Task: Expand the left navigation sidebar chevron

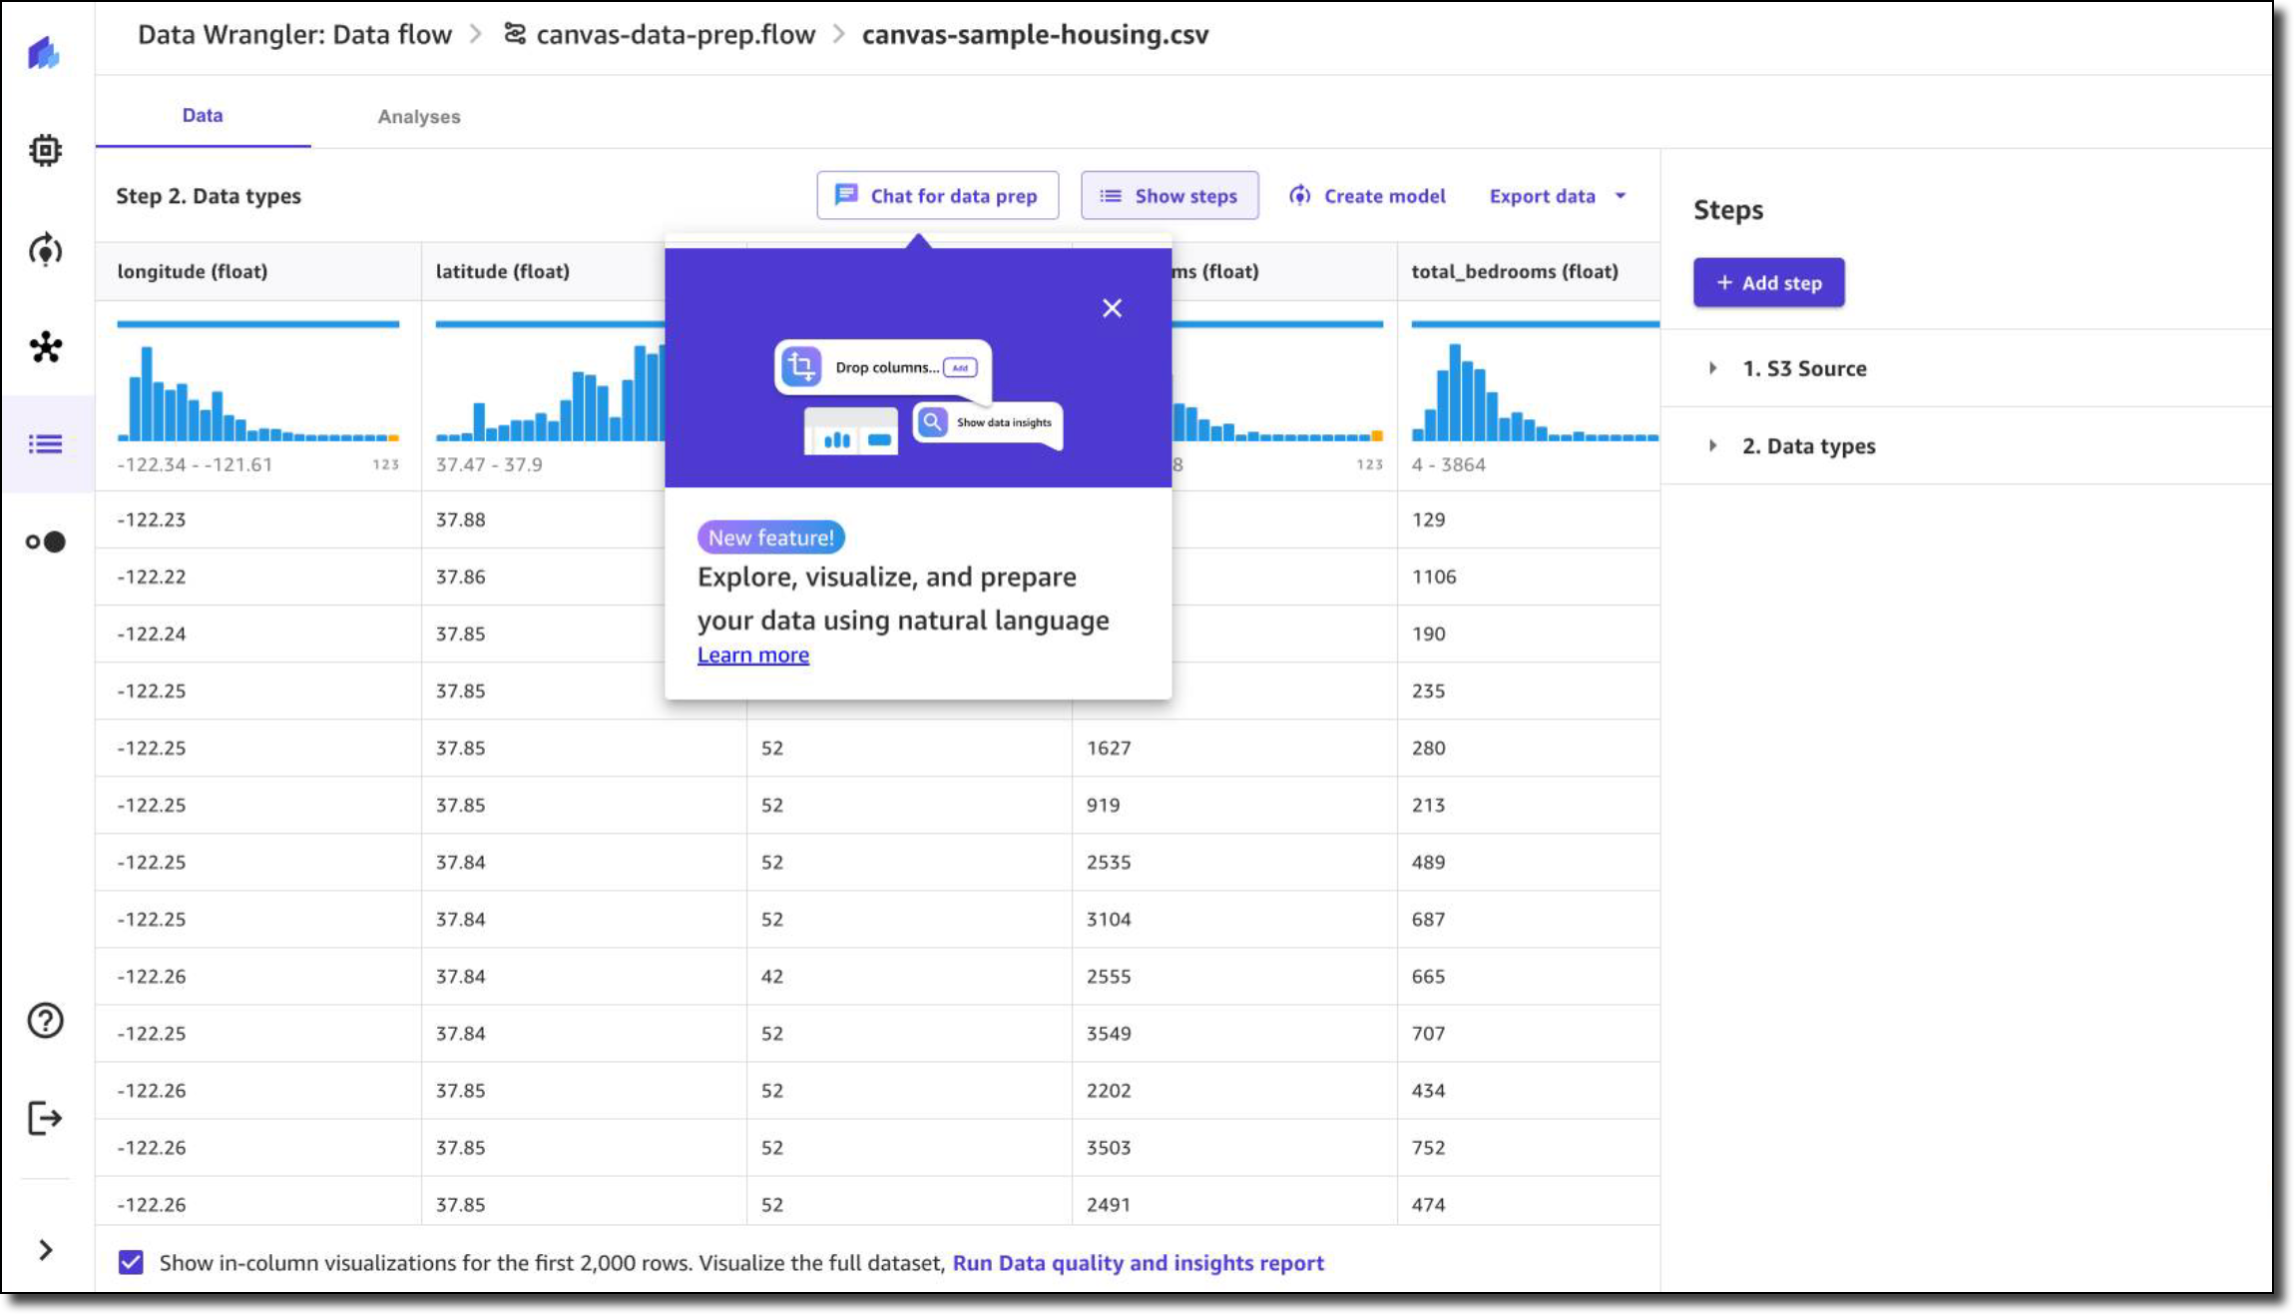Action: click(x=45, y=1250)
